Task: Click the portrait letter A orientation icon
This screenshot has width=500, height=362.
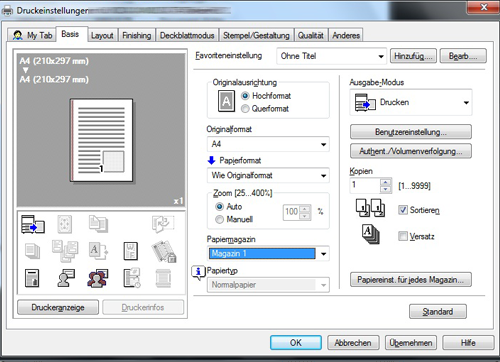Action: click(x=226, y=101)
